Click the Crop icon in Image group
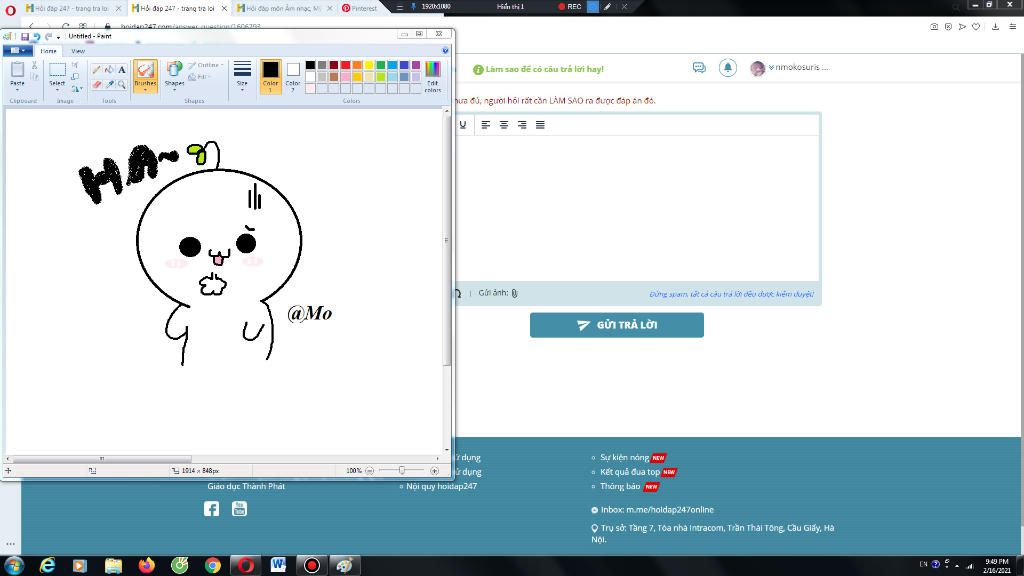This screenshot has height=576, width=1024. (75, 65)
